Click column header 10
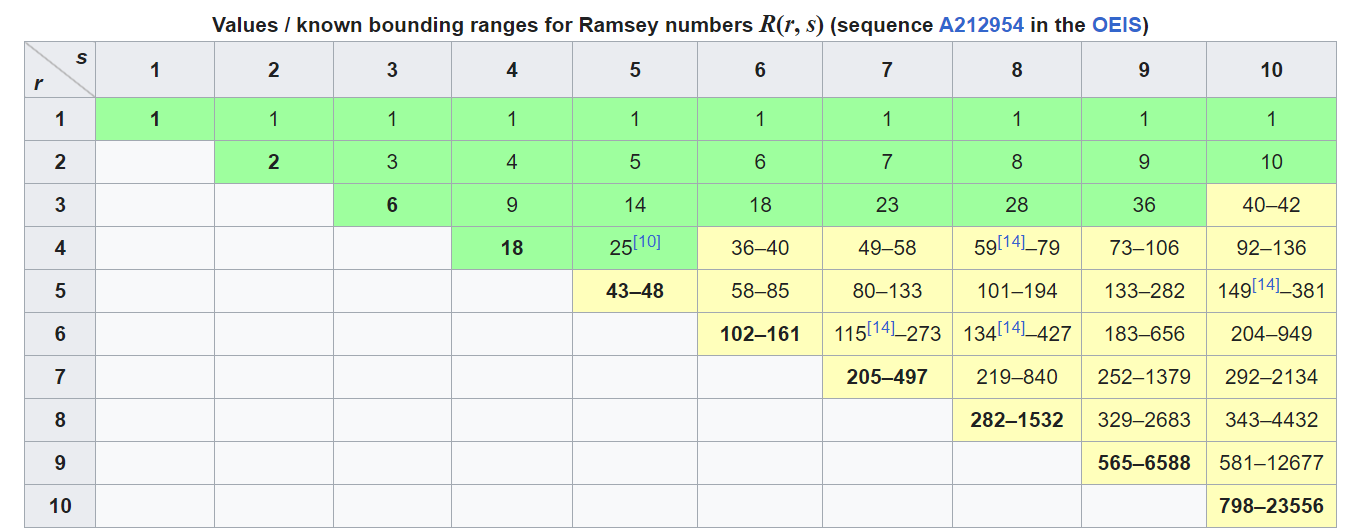Screen dimensions: 1347x532 tap(1271, 70)
